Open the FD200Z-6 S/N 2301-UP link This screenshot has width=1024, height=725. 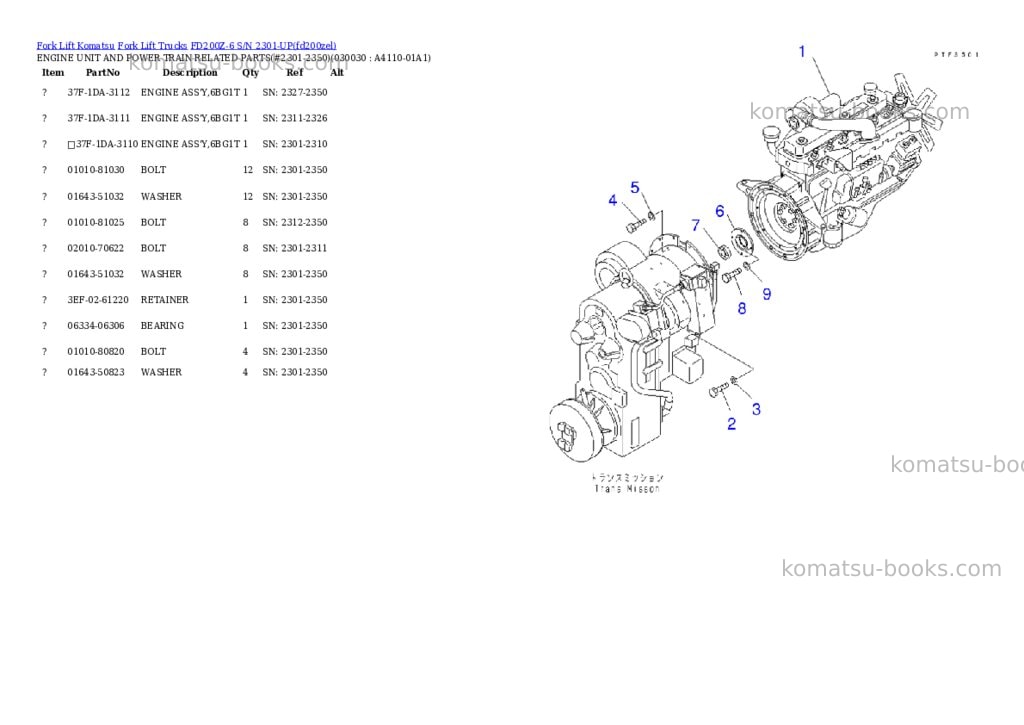click(x=263, y=46)
